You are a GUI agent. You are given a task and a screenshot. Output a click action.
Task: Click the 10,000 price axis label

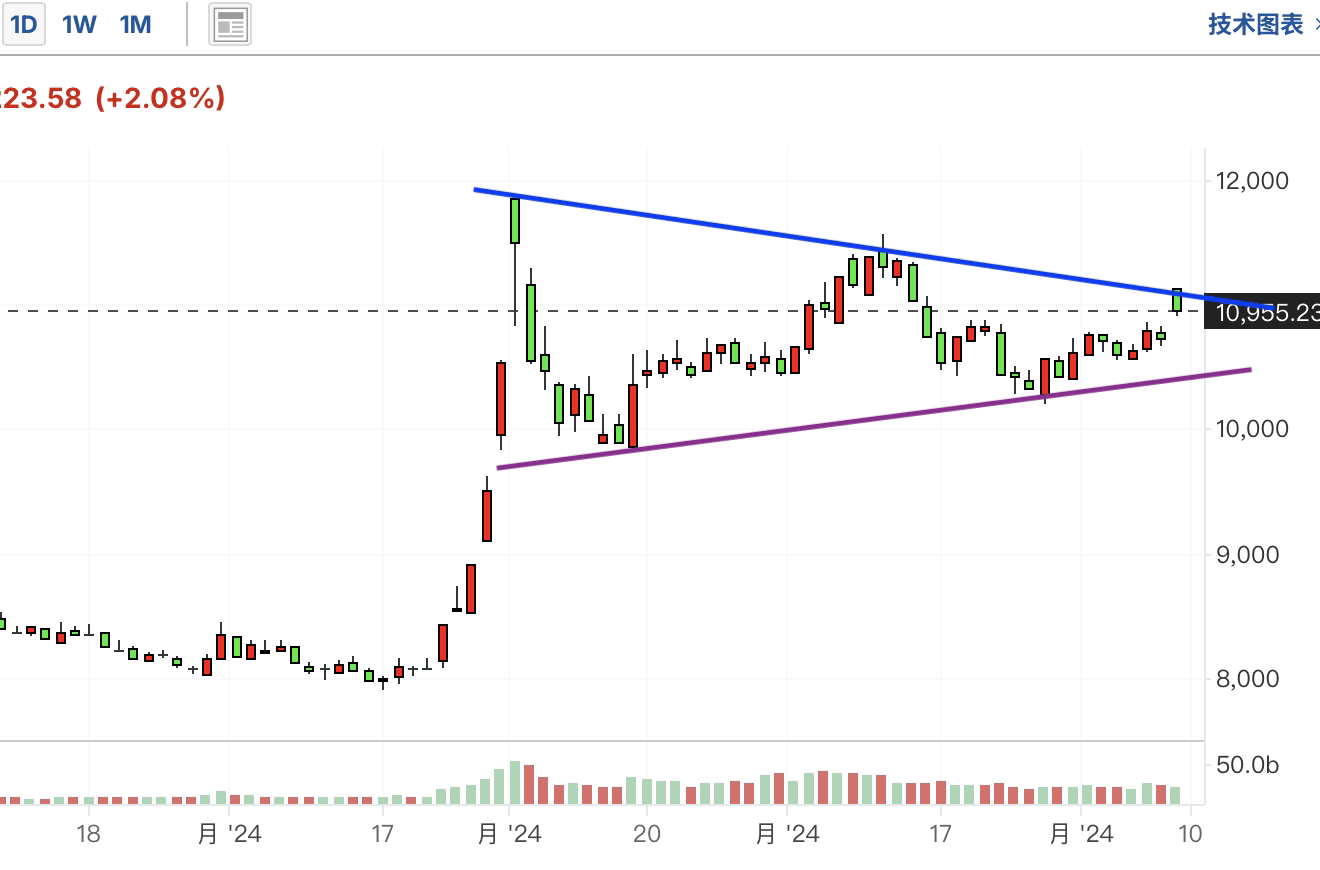pos(1252,429)
